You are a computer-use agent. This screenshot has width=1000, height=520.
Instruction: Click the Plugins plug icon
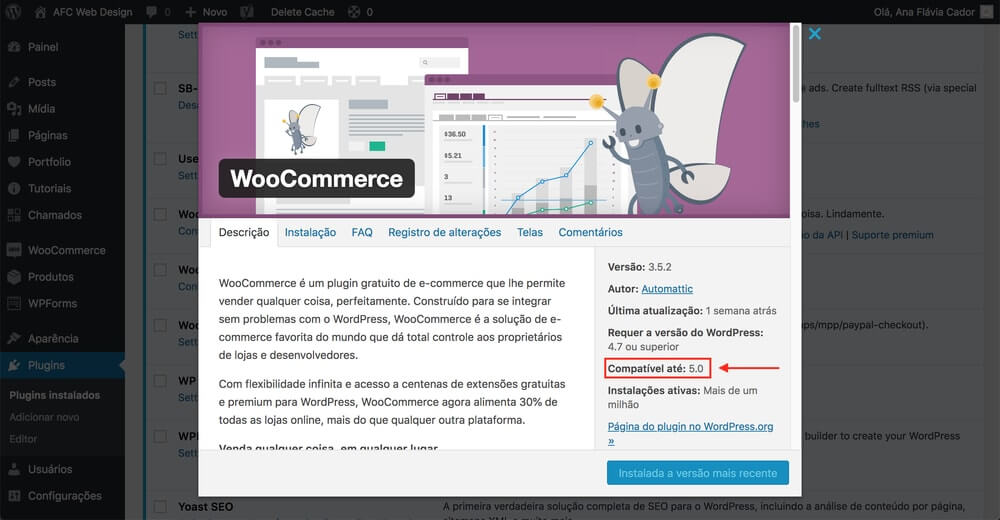(x=14, y=366)
